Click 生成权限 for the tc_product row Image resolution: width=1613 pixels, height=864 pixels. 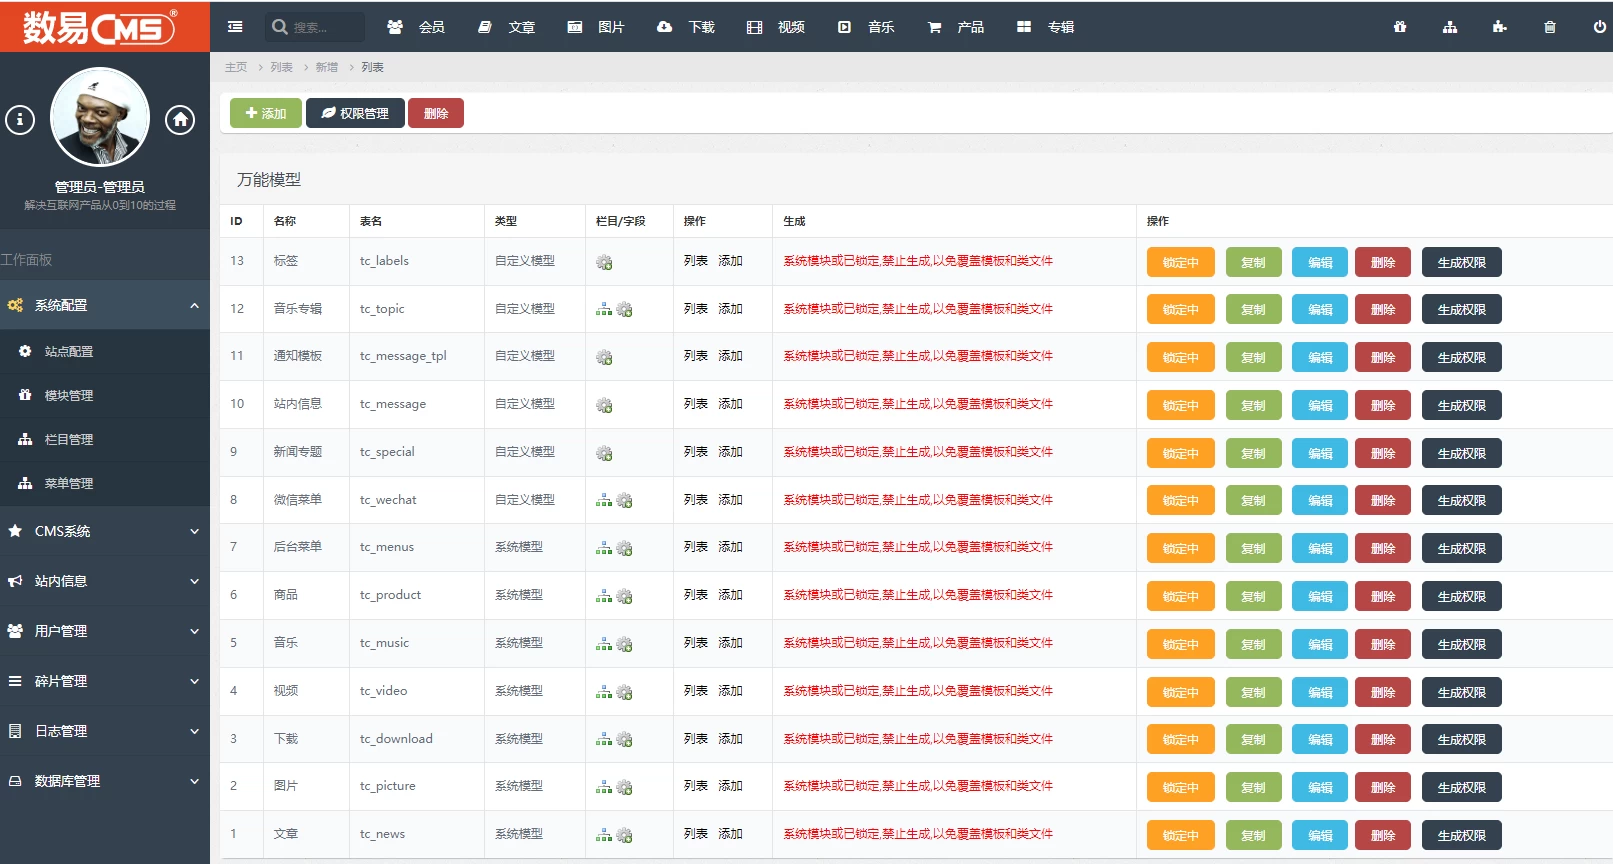(1461, 597)
